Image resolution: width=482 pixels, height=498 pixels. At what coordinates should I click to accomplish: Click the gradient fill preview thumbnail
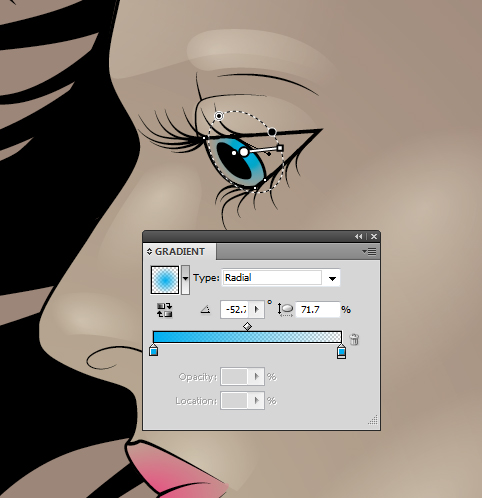[165, 280]
